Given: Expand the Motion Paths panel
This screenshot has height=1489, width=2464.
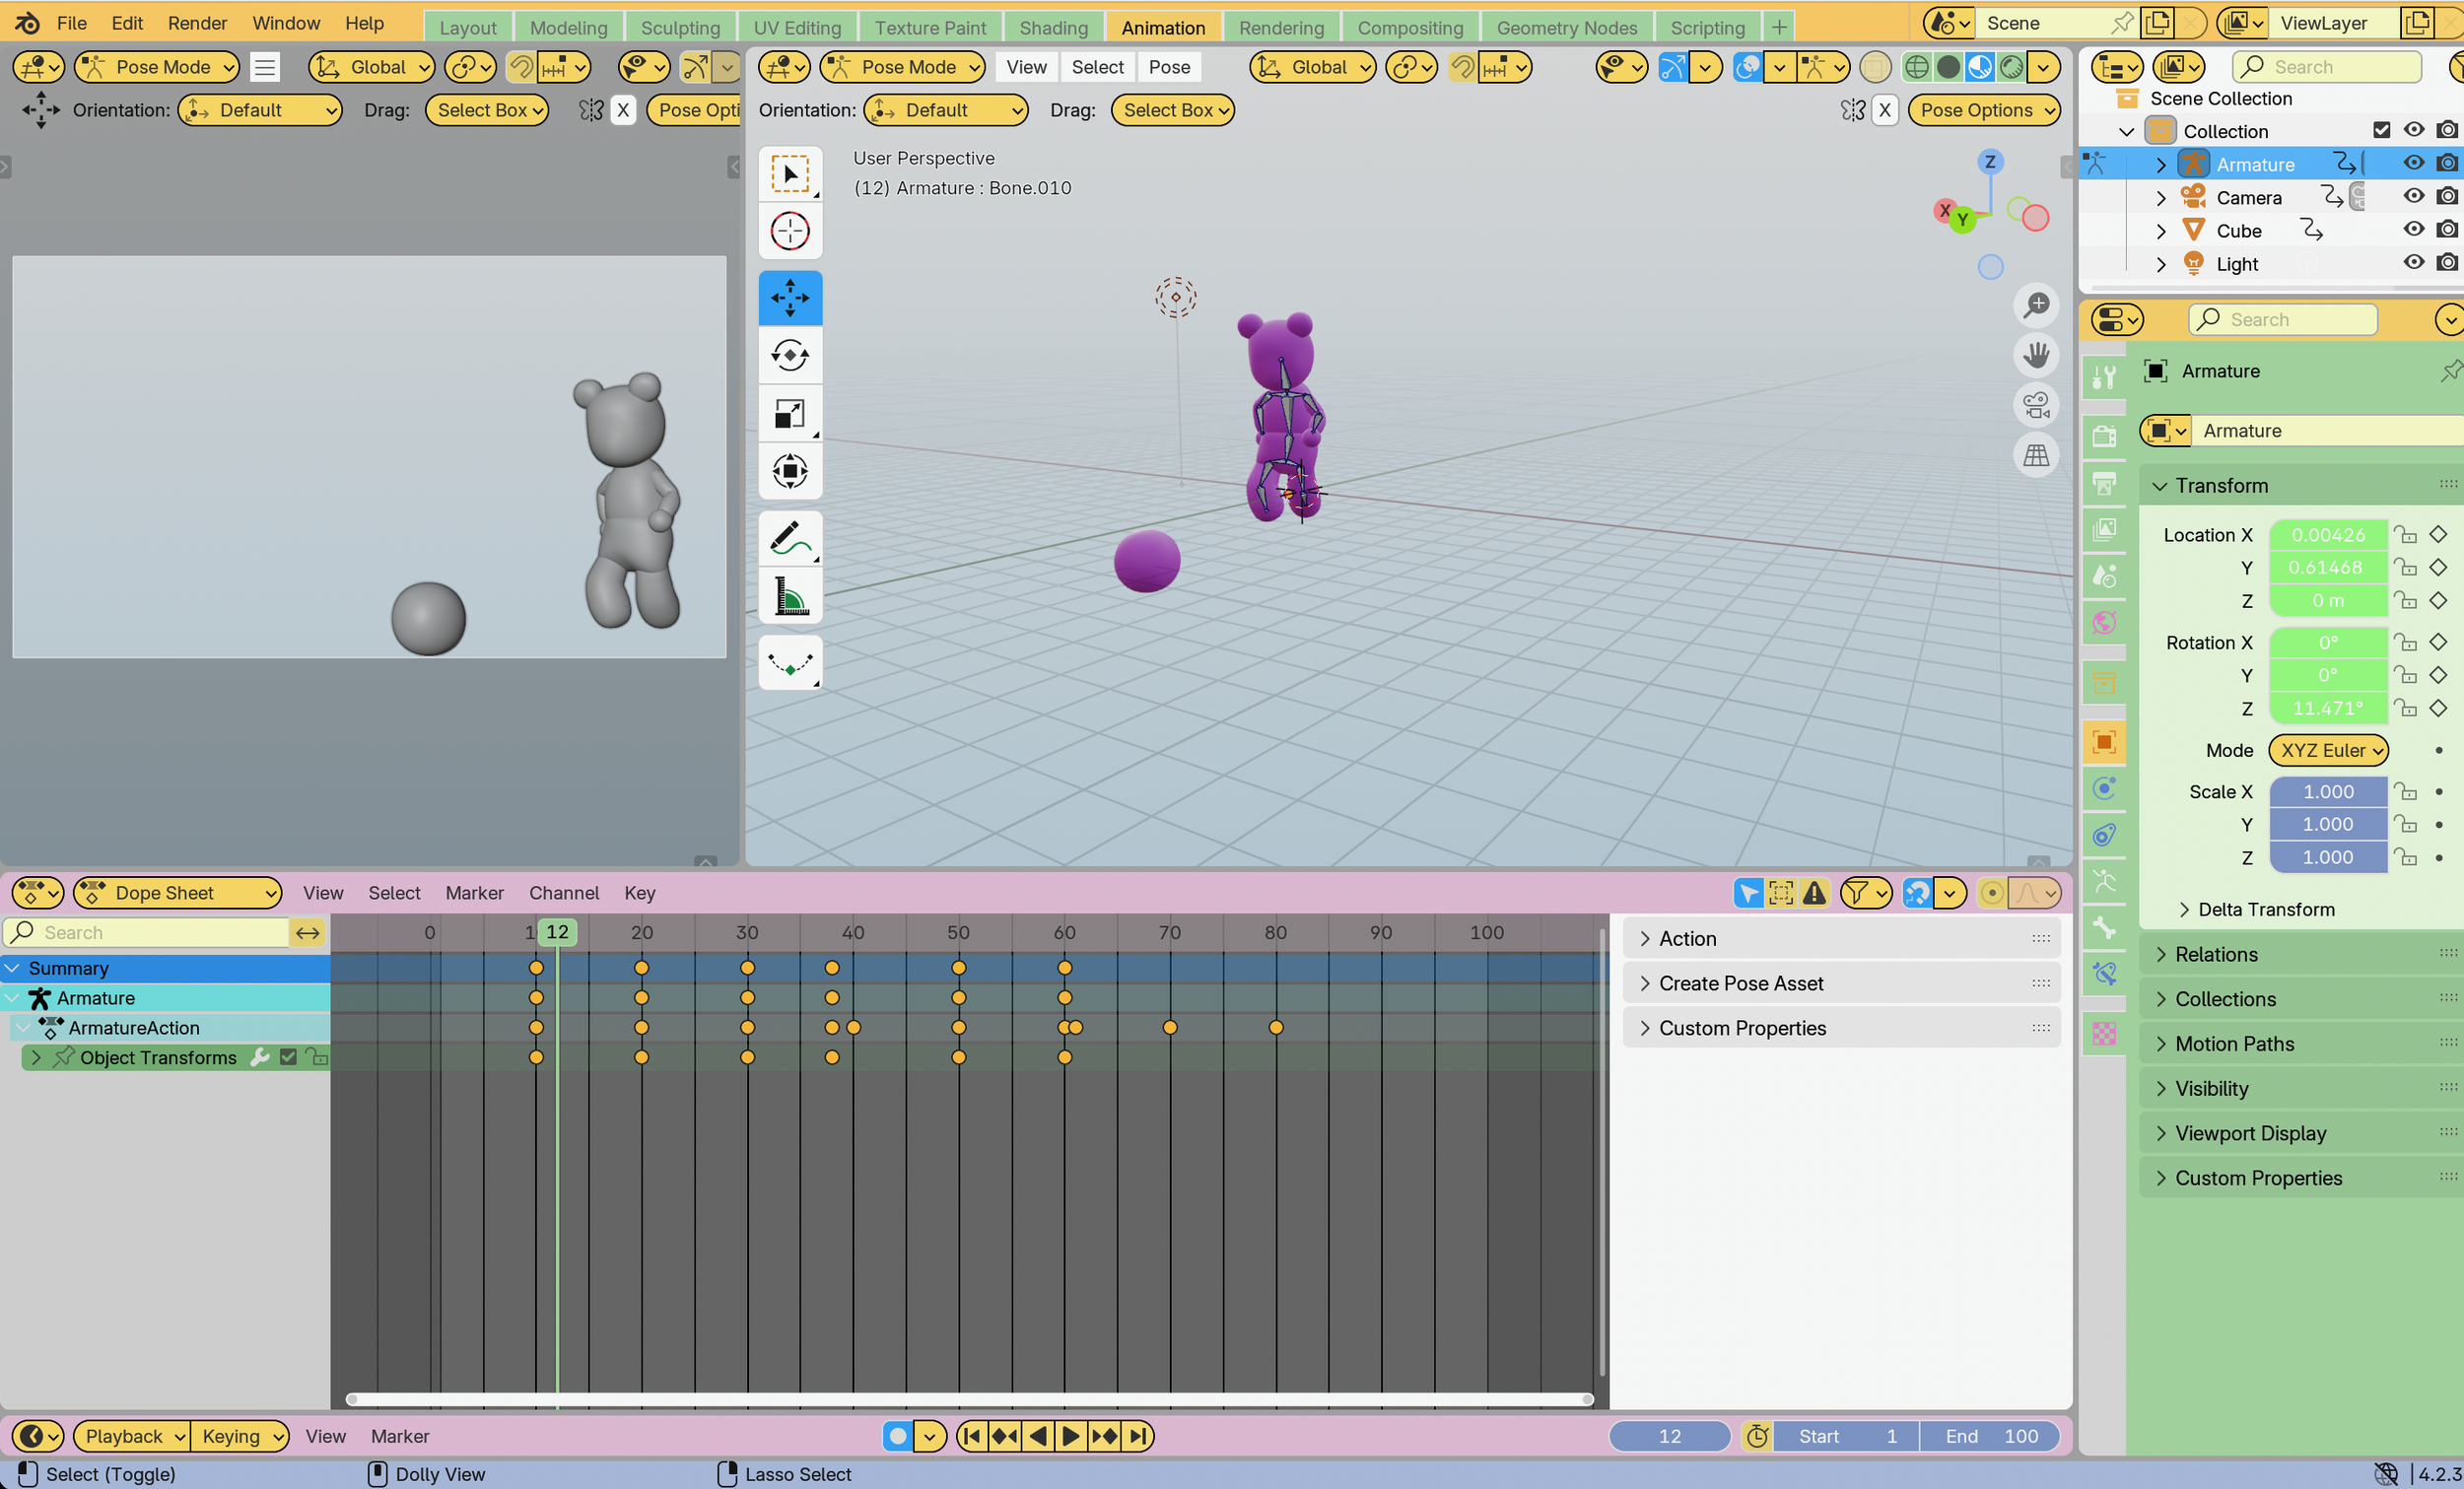Looking at the screenshot, I should coord(2234,1043).
